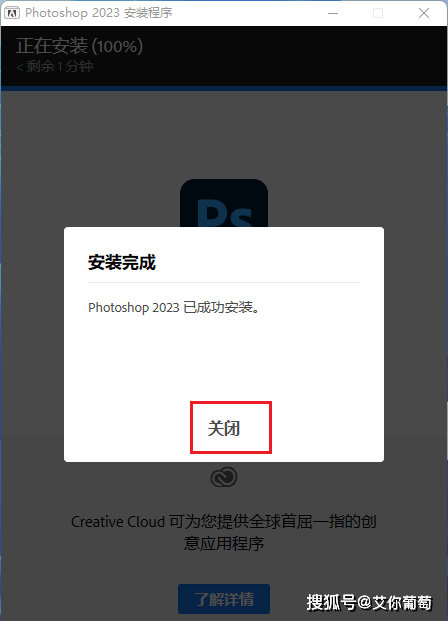Click the 搜狐号@艾你葡萄 watermark text
Viewport: 448px width, 621px height.
[369, 603]
